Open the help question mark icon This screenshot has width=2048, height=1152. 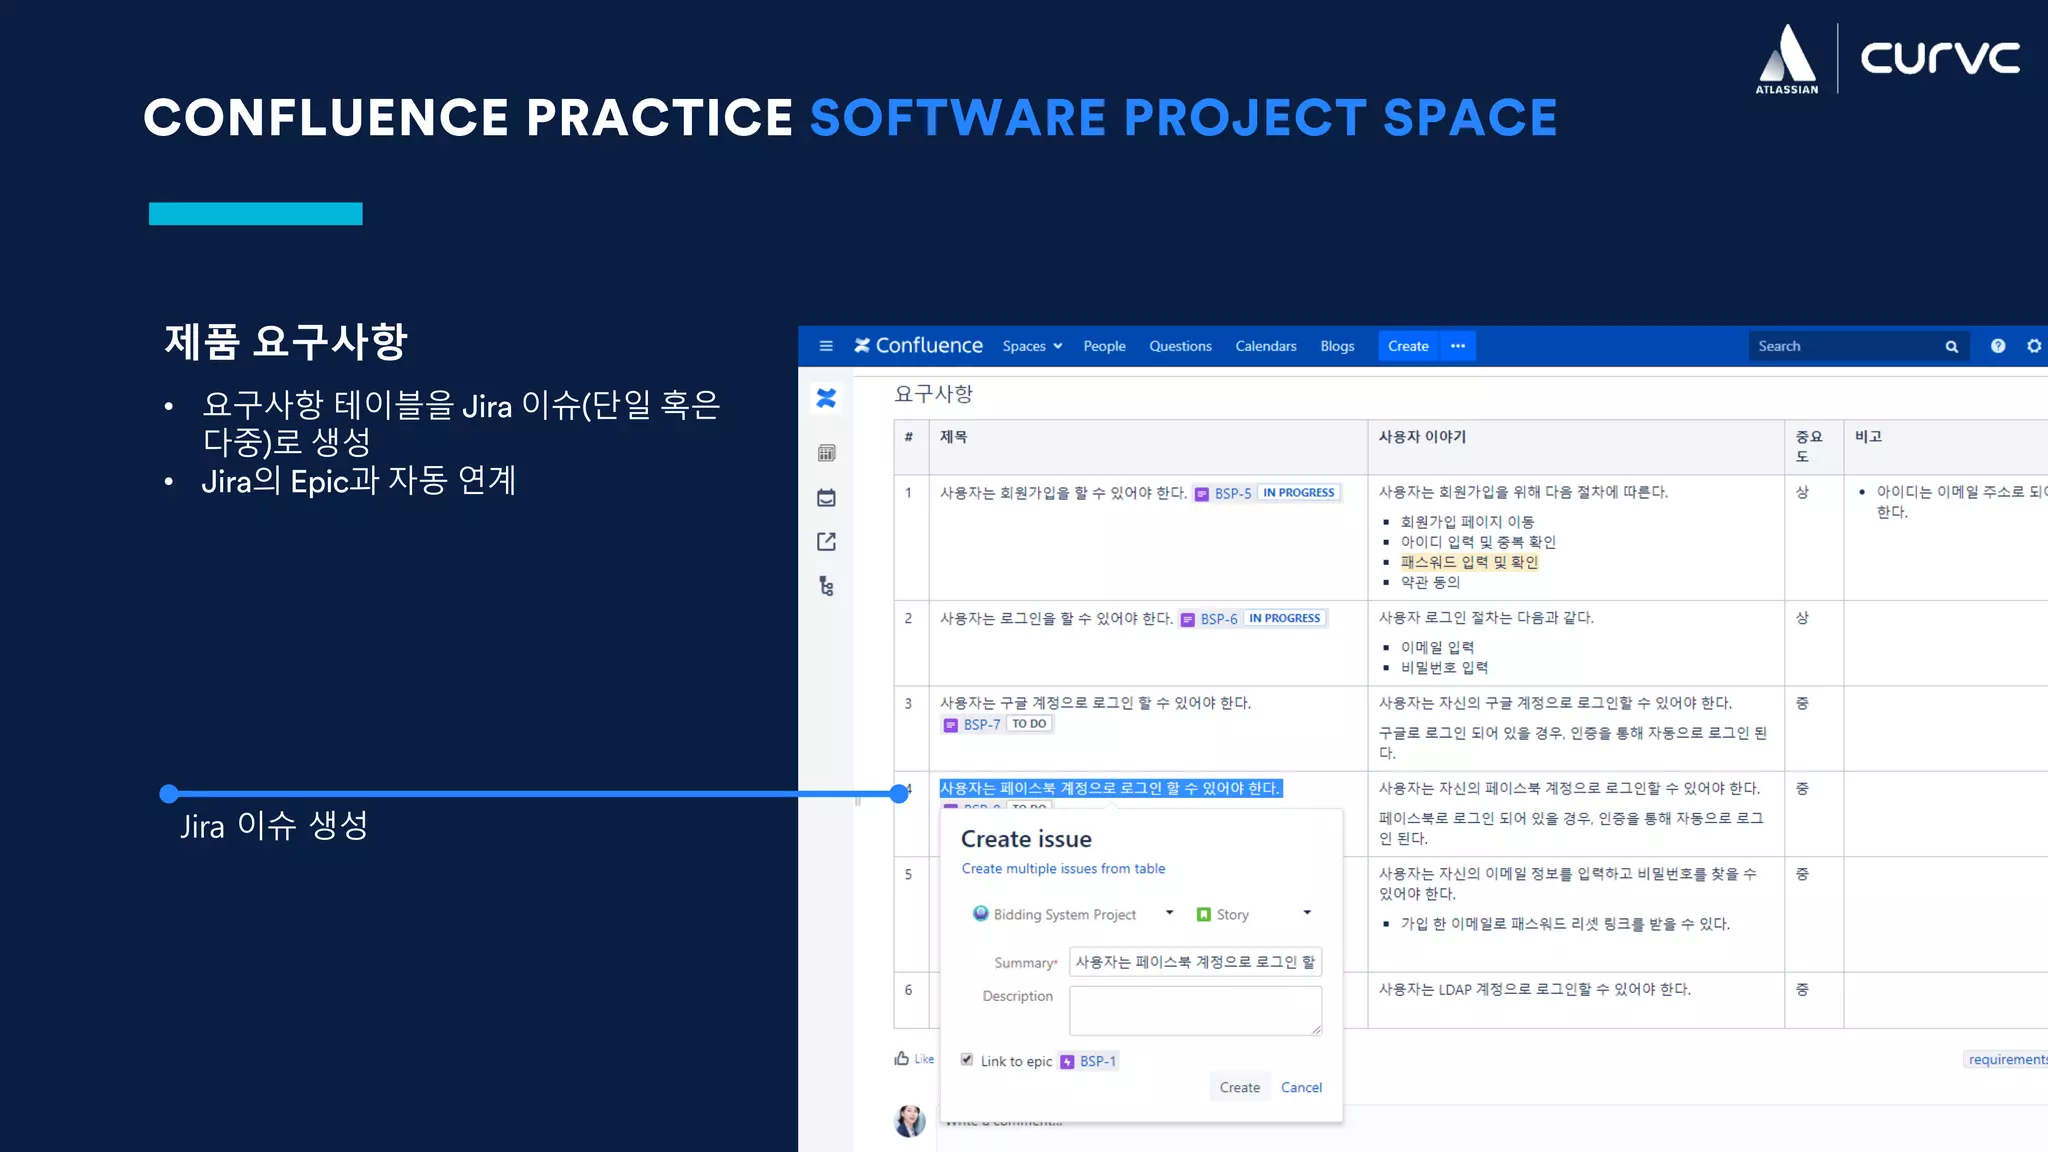pyautogui.click(x=1997, y=346)
